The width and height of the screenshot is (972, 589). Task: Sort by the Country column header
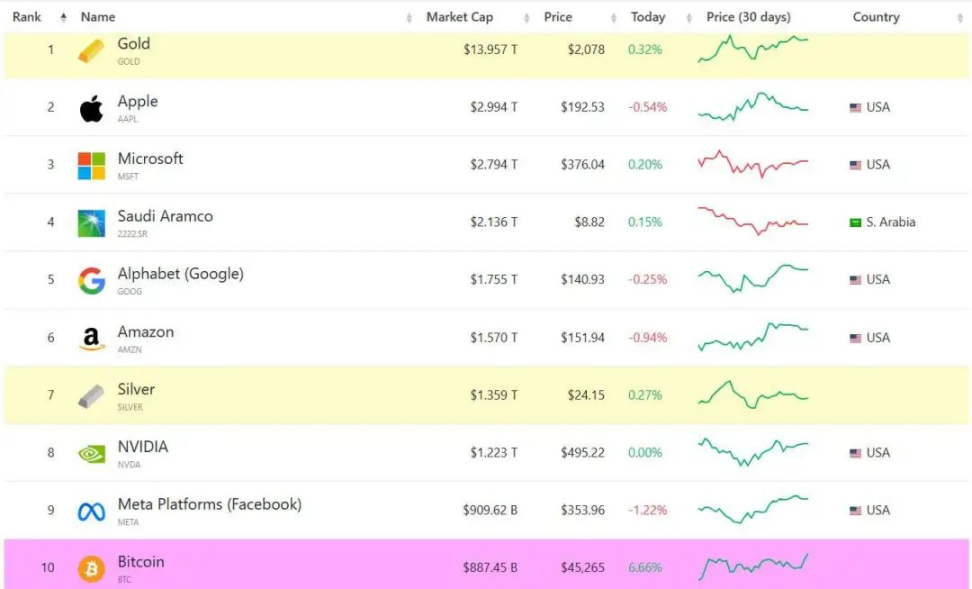tap(876, 17)
